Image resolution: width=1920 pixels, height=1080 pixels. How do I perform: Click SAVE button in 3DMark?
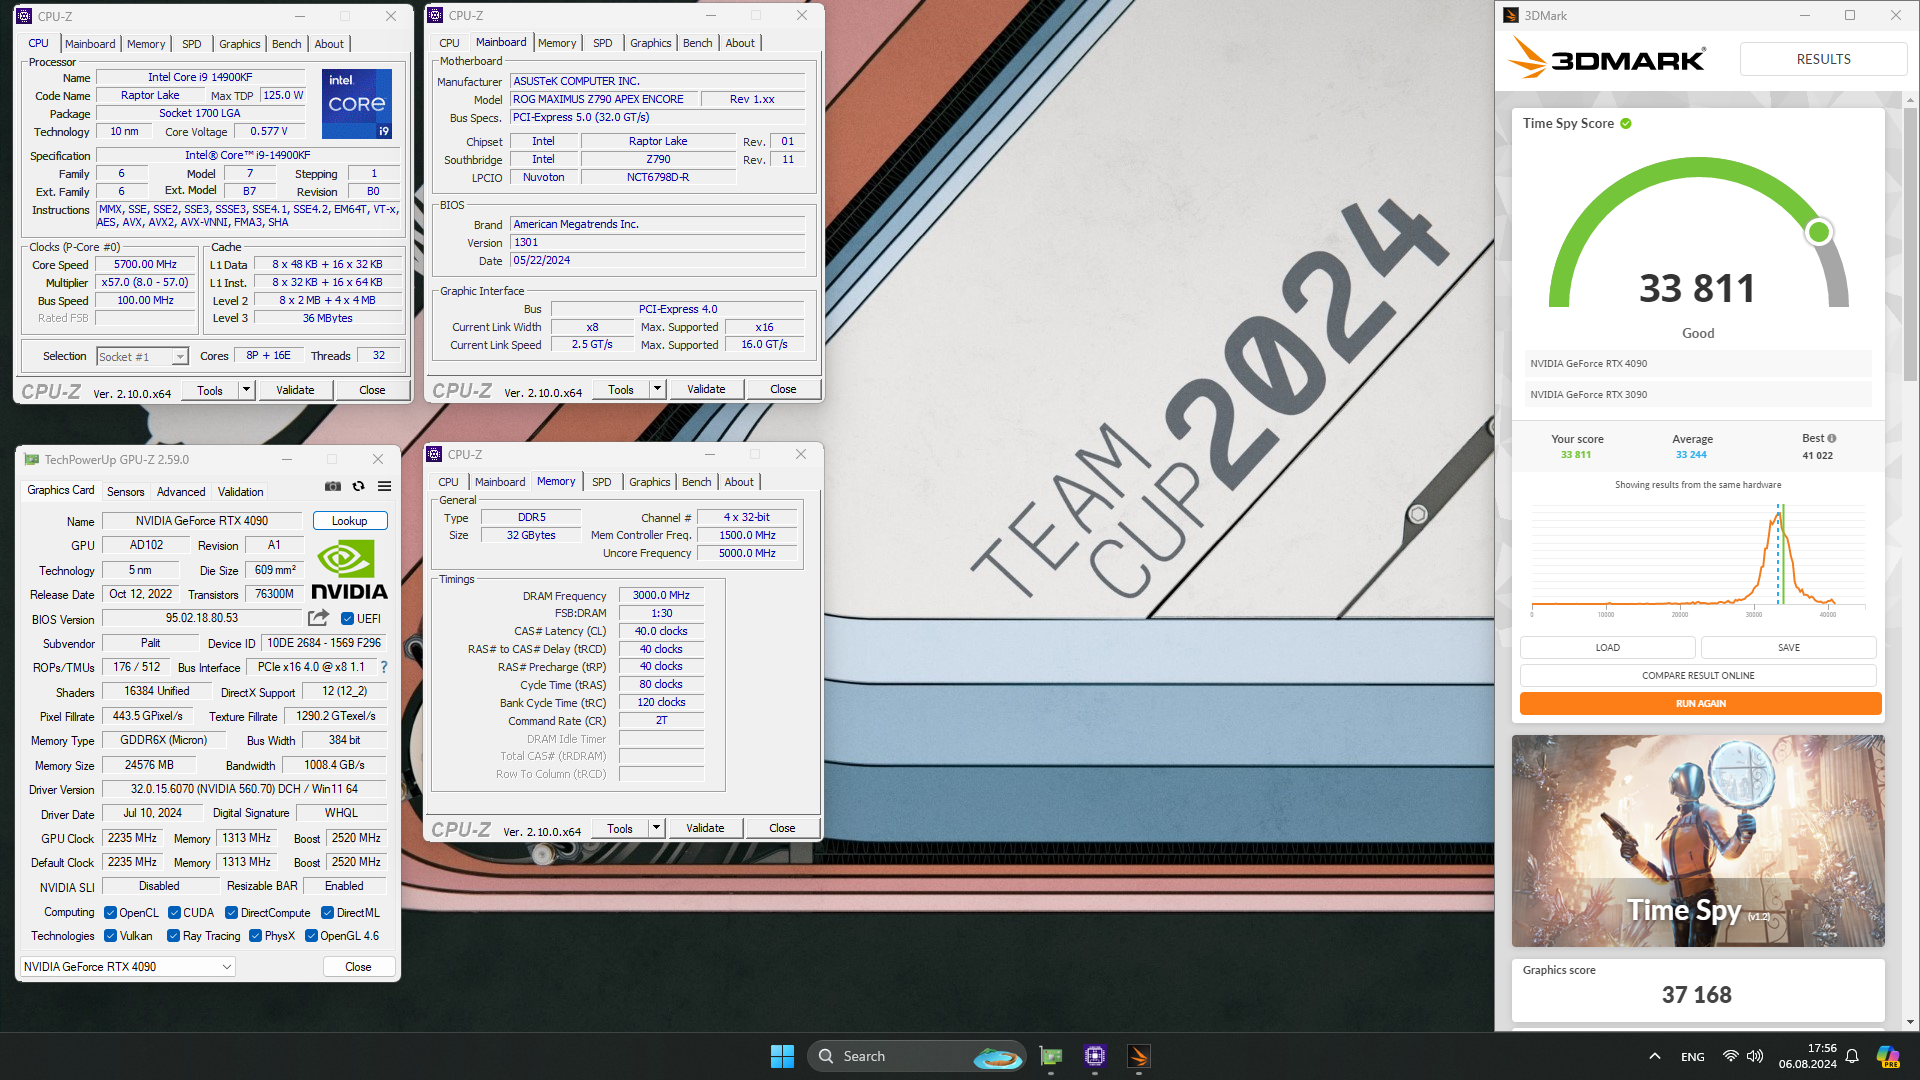click(x=1788, y=648)
